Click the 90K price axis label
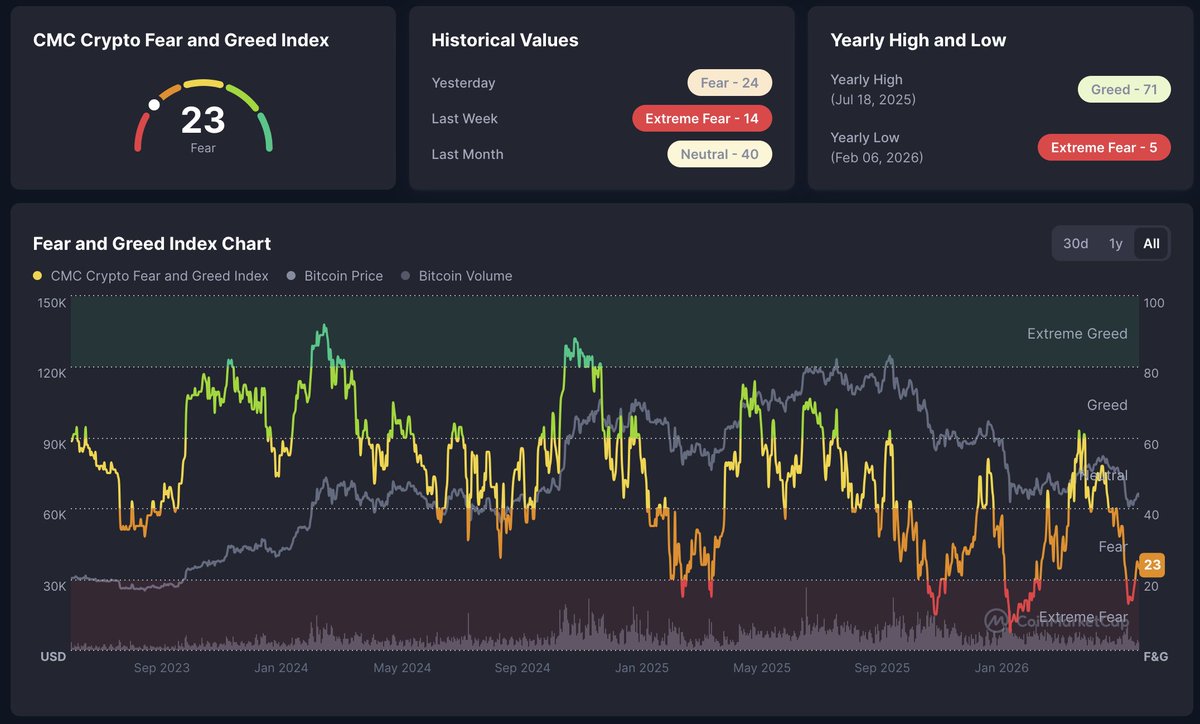Viewport: 1200px width, 724px height. point(54,444)
